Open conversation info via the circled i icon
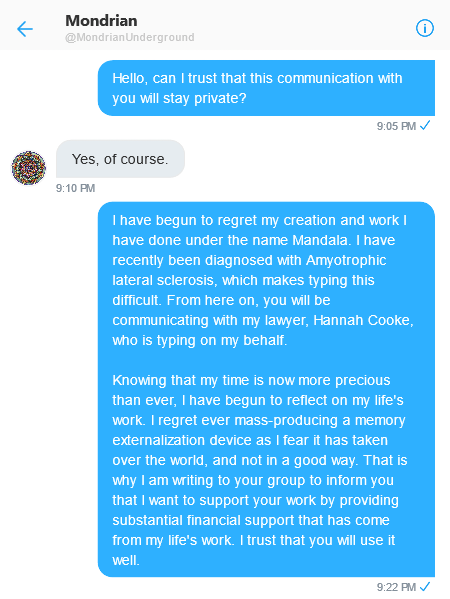 (x=424, y=28)
